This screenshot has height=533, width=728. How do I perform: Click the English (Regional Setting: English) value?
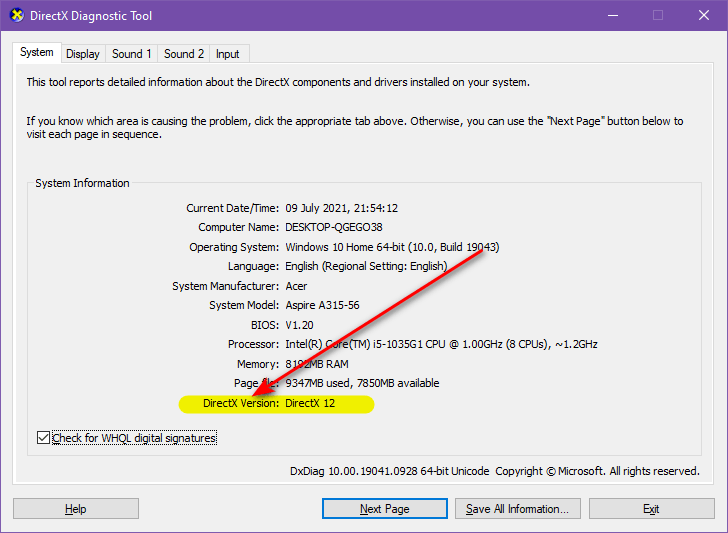pos(366,266)
